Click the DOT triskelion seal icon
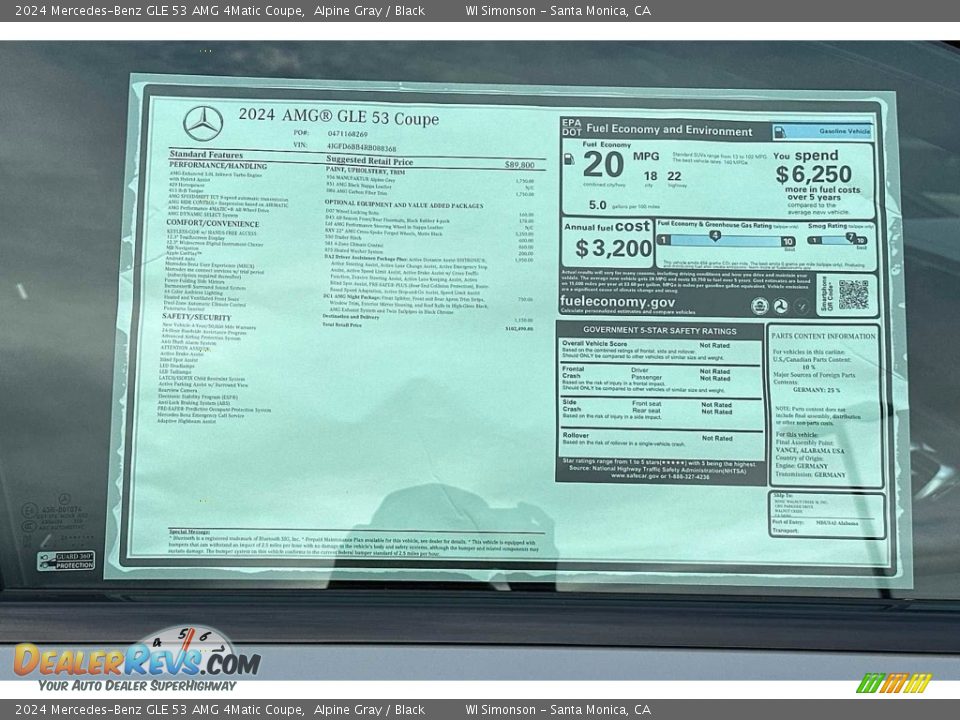Image resolution: width=960 pixels, height=720 pixels. (x=781, y=306)
